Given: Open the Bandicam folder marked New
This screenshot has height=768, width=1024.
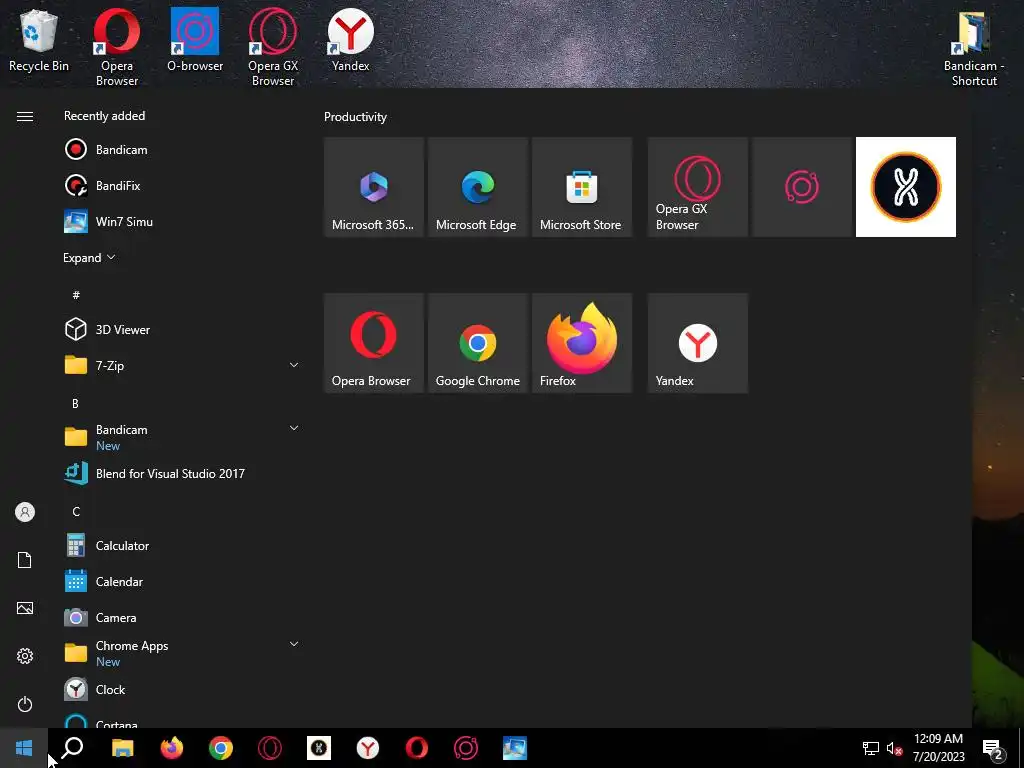Looking at the screenshot, I should 182,437.
